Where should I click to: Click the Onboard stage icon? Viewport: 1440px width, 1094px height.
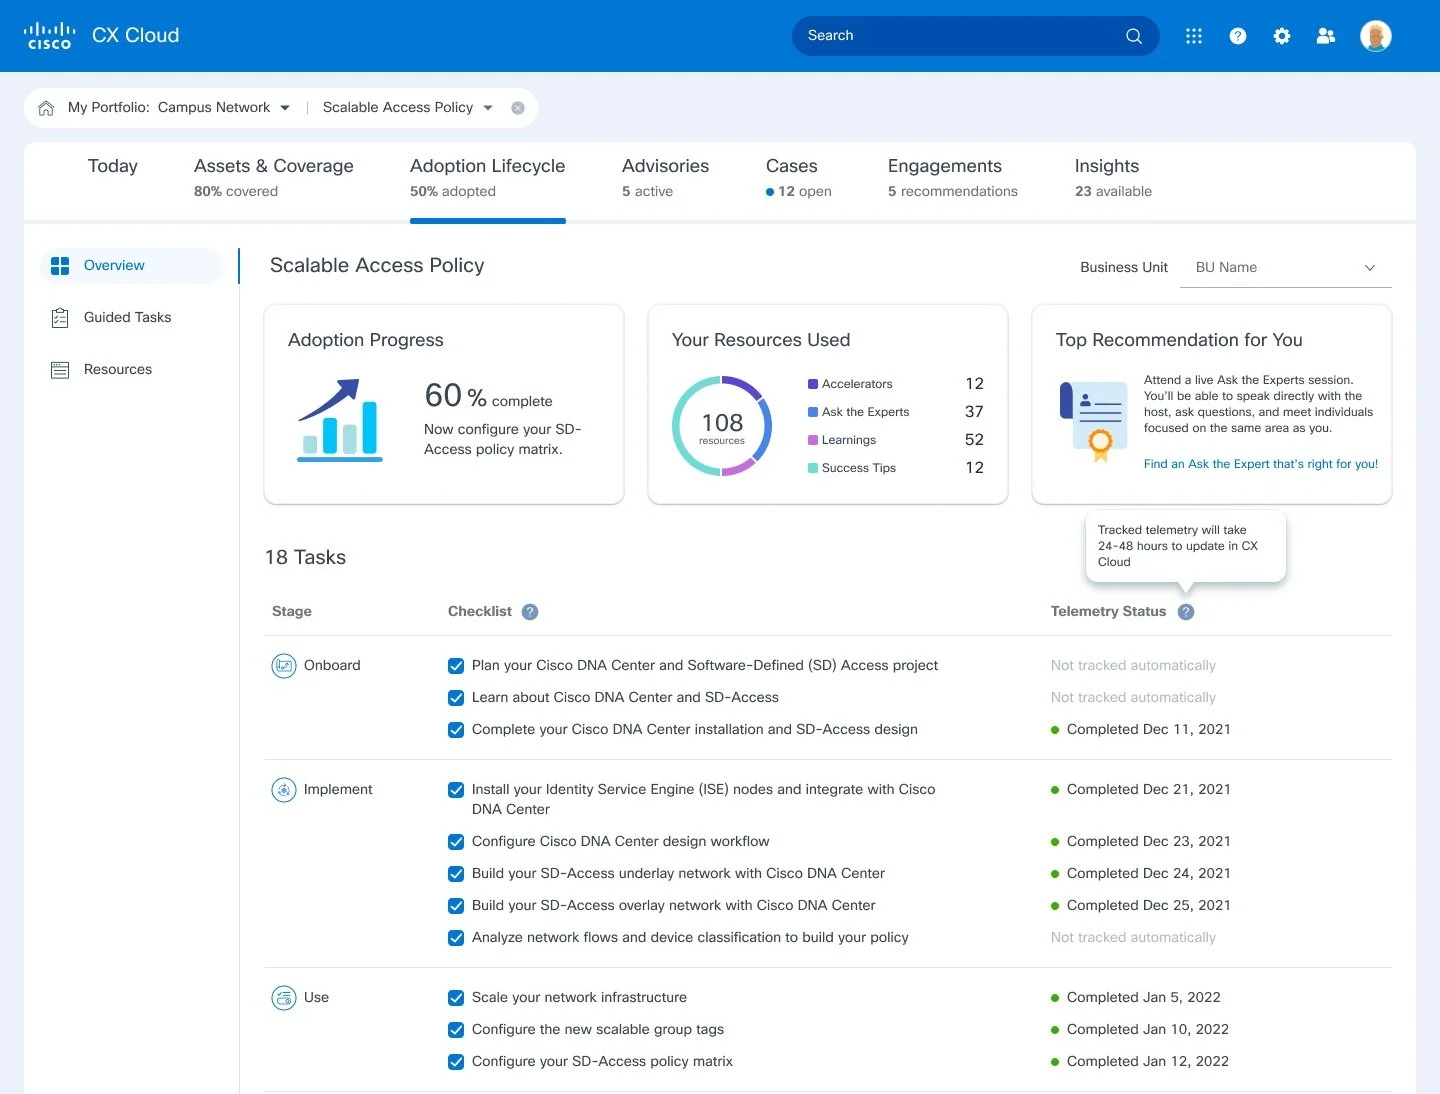coord(284,666)
